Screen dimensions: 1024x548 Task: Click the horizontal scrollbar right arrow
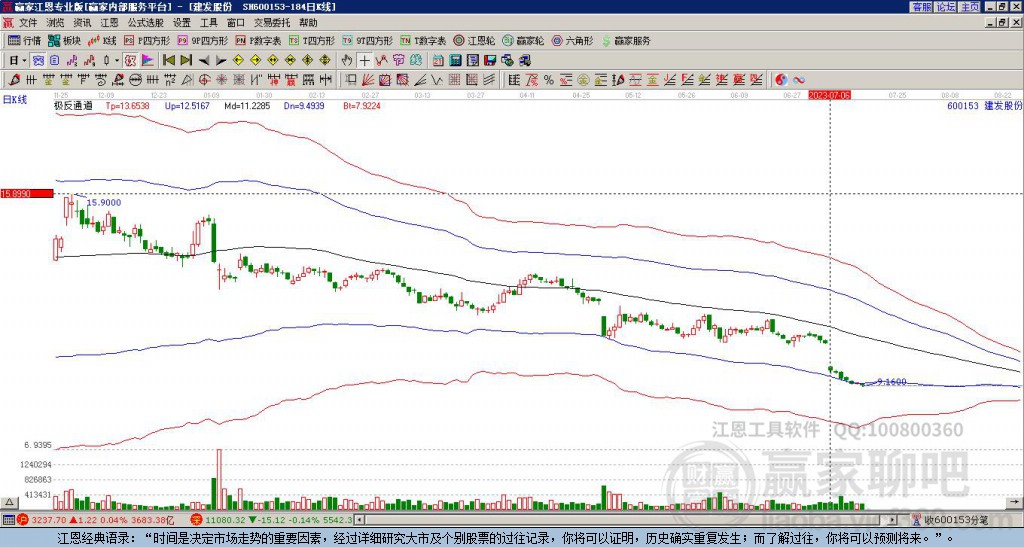[893, 520]
